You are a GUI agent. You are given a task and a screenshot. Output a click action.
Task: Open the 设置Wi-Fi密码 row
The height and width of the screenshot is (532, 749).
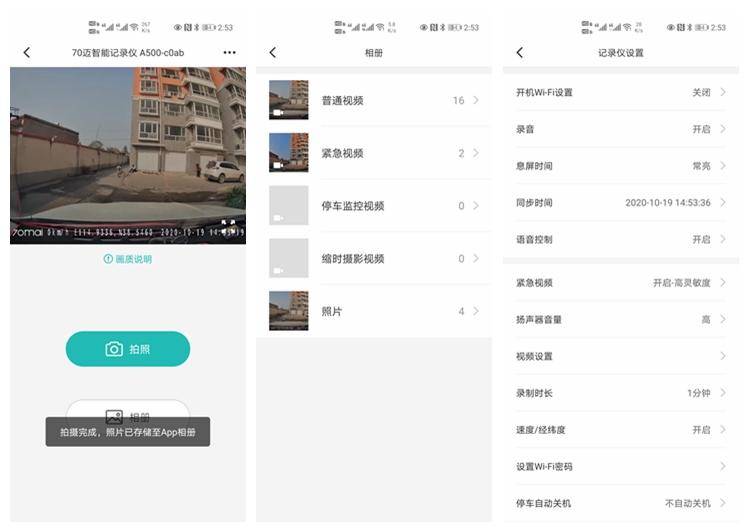(621, 467)
